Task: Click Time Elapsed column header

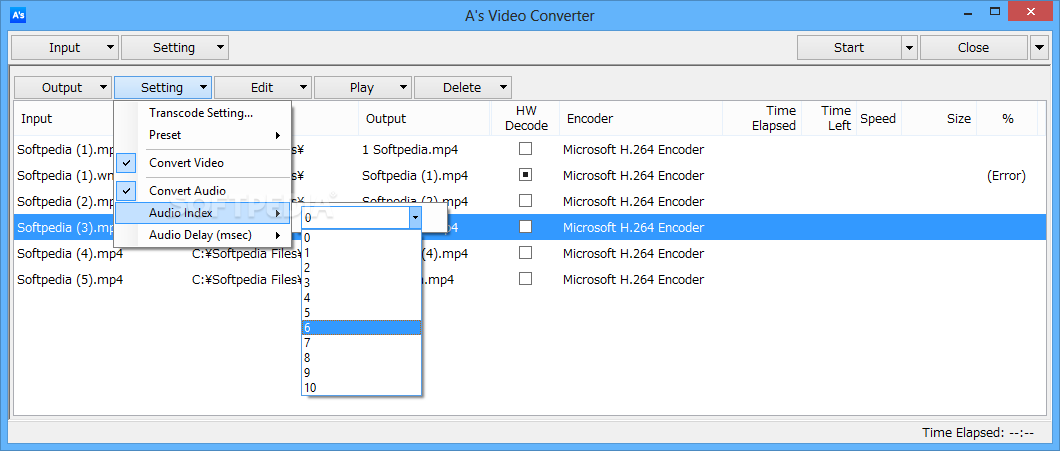Action: tap(762, 118)
